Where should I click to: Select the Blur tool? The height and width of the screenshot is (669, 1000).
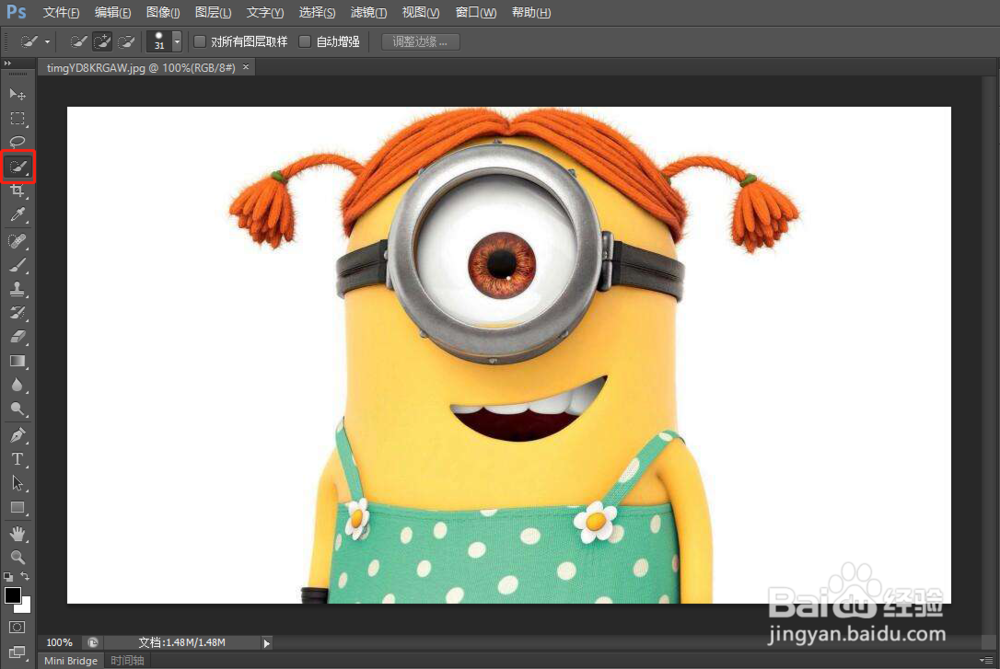(x=17, y=385)
